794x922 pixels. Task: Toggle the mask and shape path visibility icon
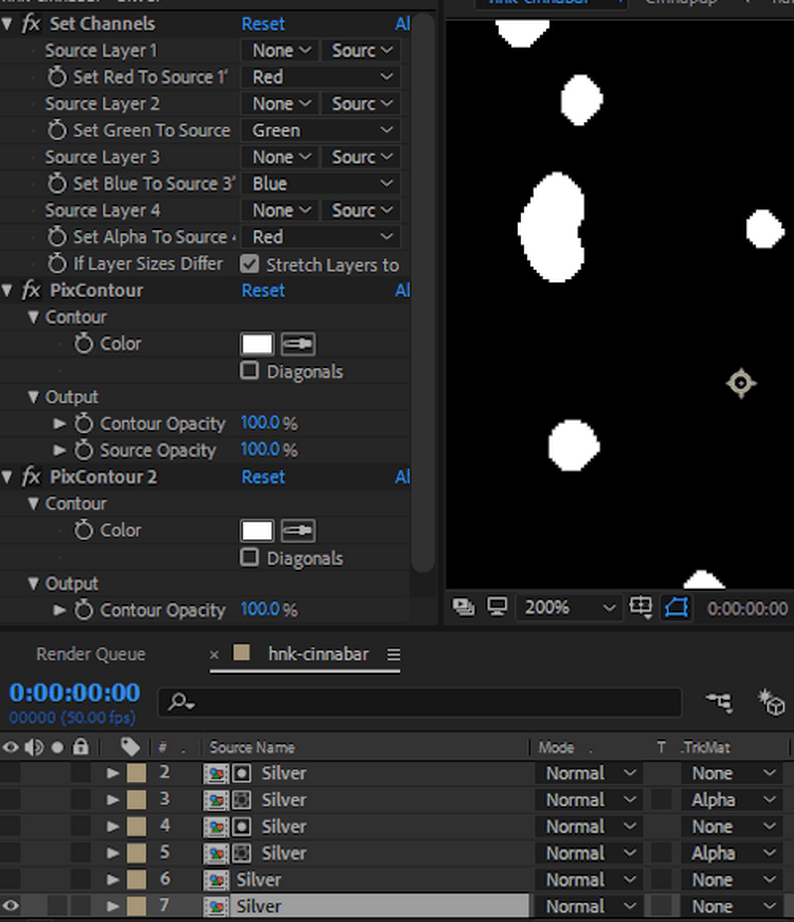pos(676,607)
